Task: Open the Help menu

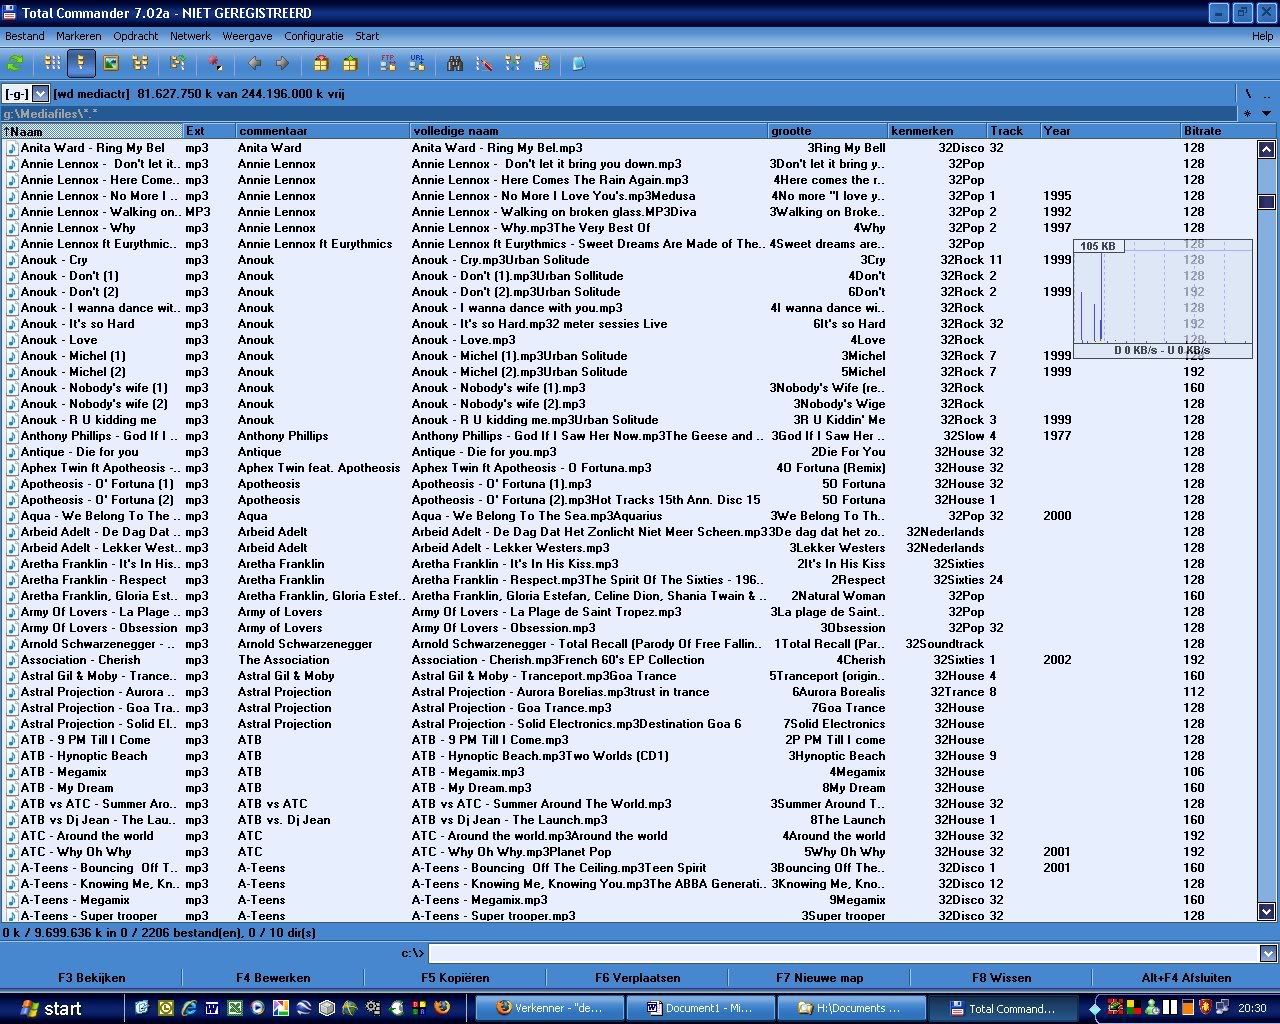Action: 1262,36
